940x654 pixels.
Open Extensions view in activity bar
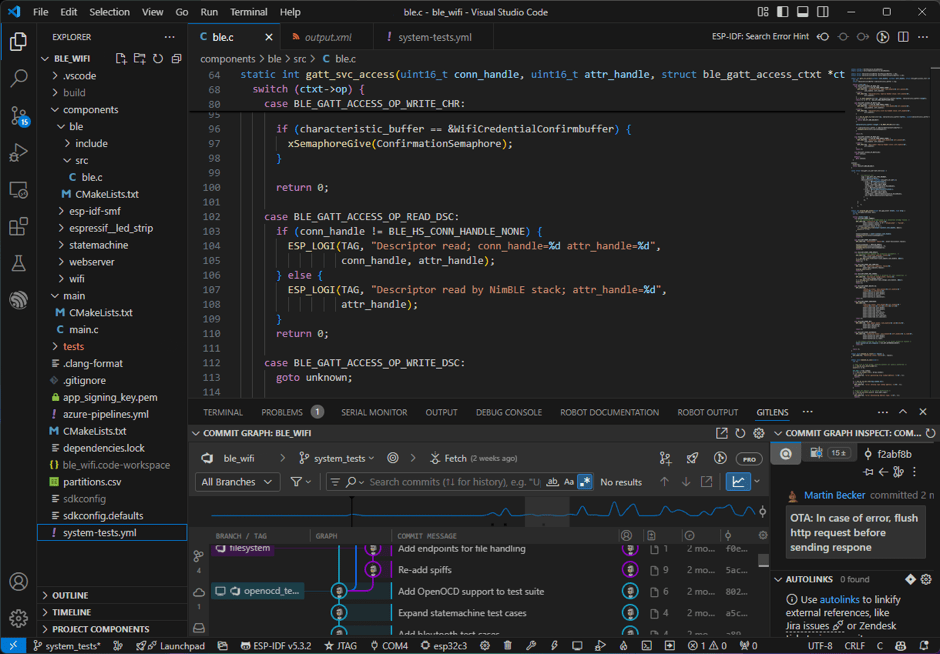[x=19, y=226]
